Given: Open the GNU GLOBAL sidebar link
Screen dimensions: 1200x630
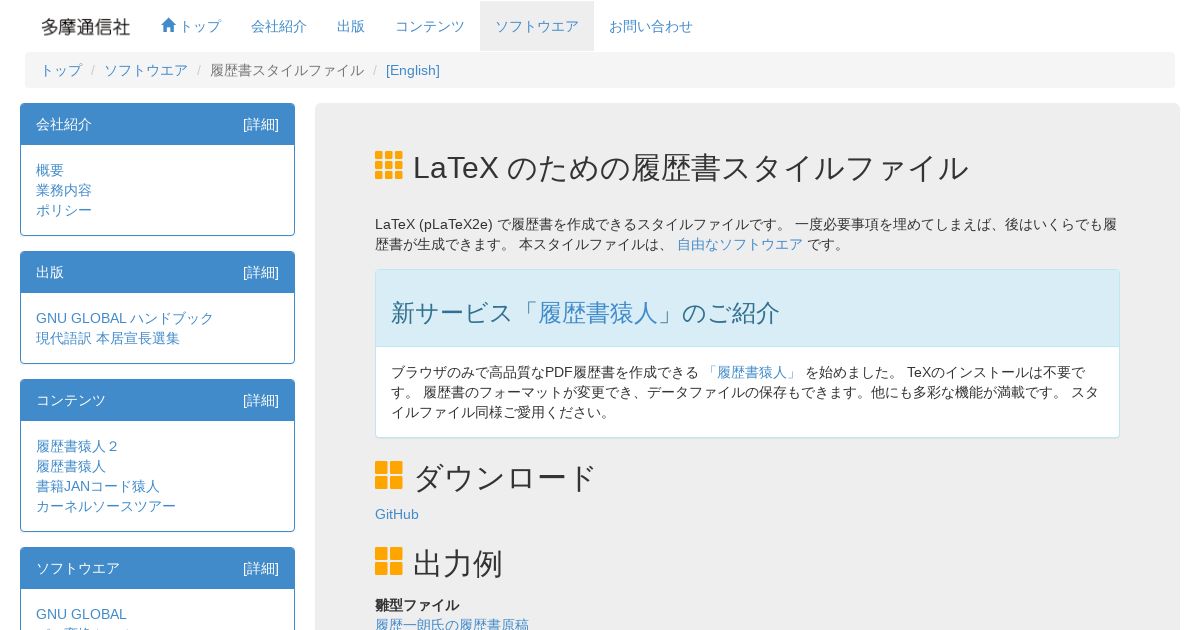Looking at the screenshot, I should click(82, 614).
